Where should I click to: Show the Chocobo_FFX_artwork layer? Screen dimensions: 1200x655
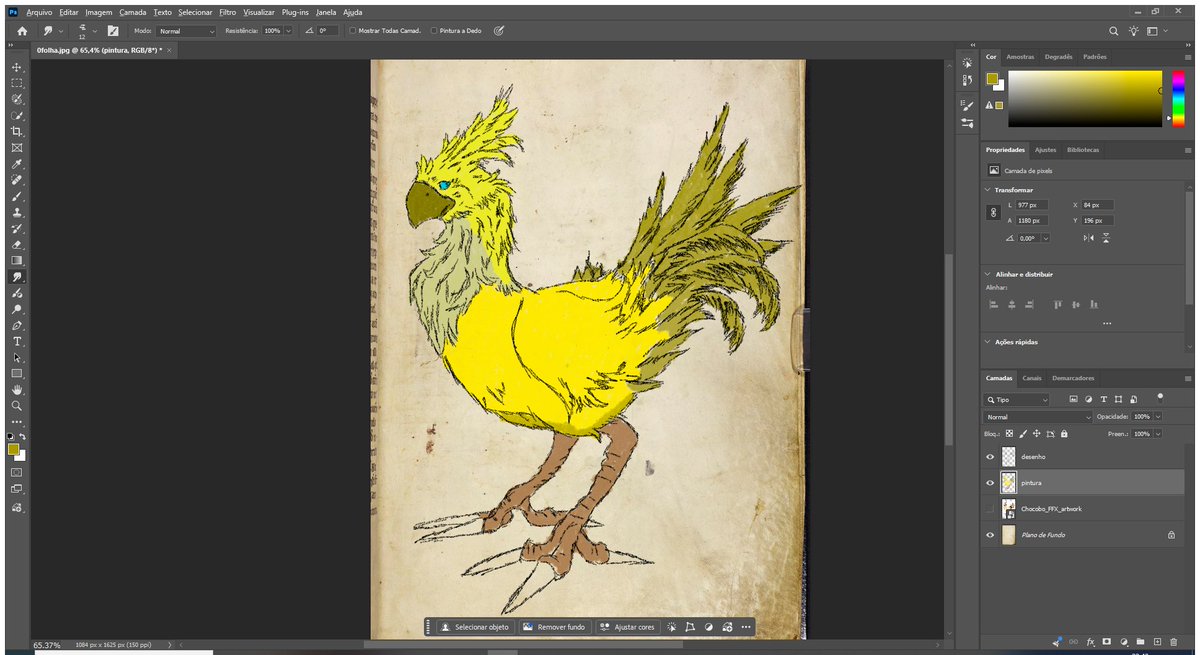tap(990, 509)
